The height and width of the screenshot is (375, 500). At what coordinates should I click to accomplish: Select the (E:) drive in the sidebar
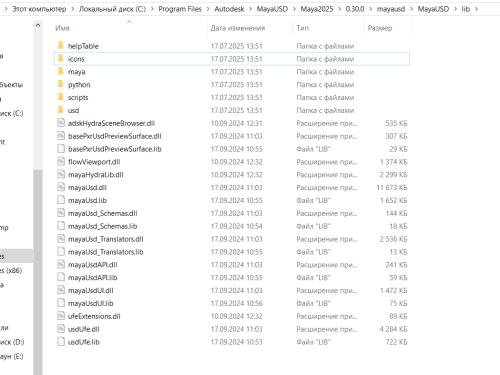pyautogui.click(x=12, y=356)
